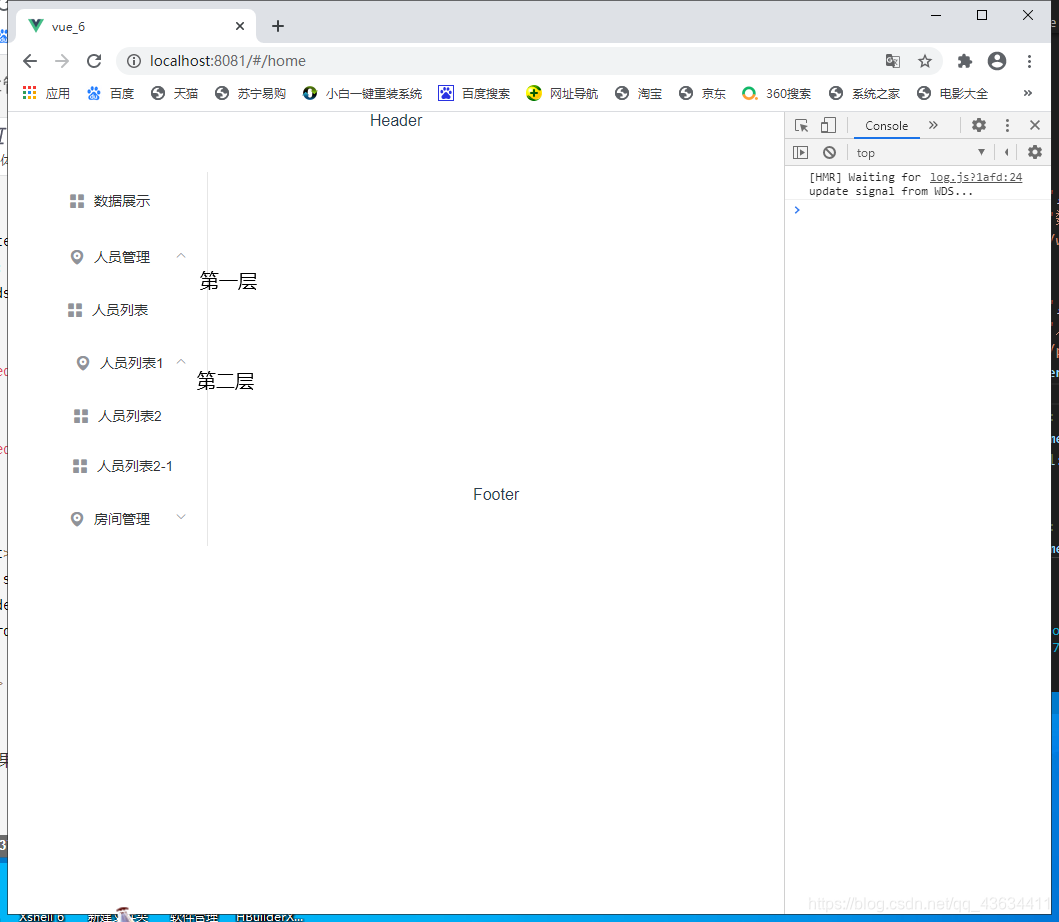
Task: Toggle the console sidebar
Action: pos(800,153)
